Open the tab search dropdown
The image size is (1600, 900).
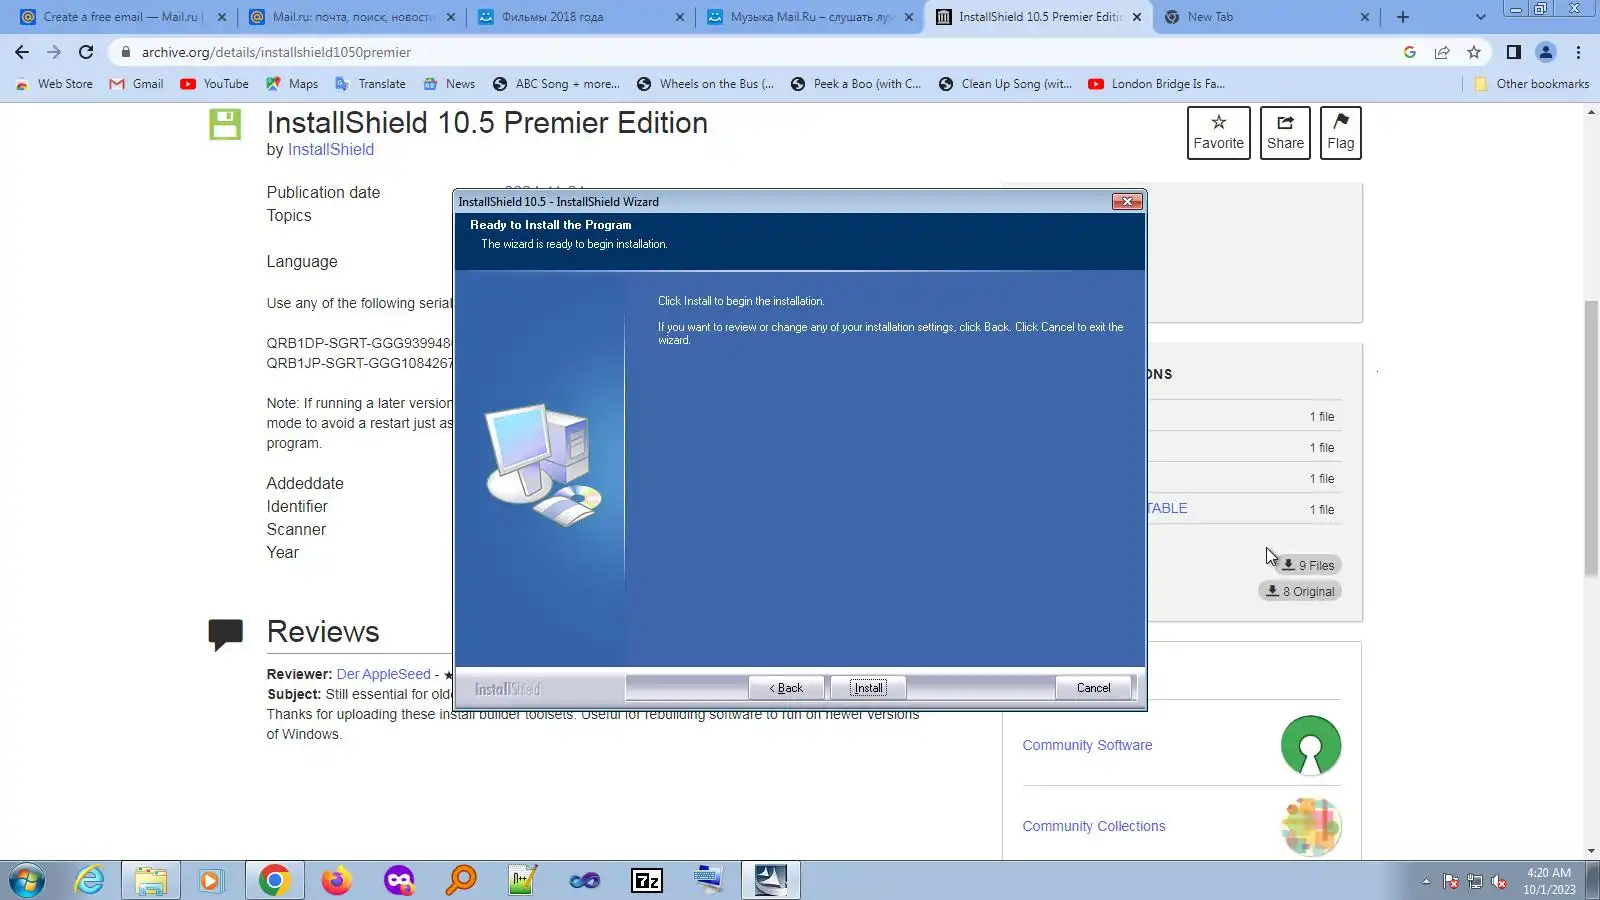click(x=1481, y=17)
